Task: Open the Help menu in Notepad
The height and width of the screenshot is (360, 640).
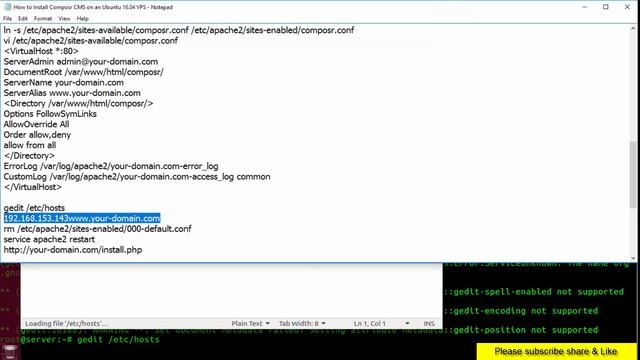Action: (82, 18)
